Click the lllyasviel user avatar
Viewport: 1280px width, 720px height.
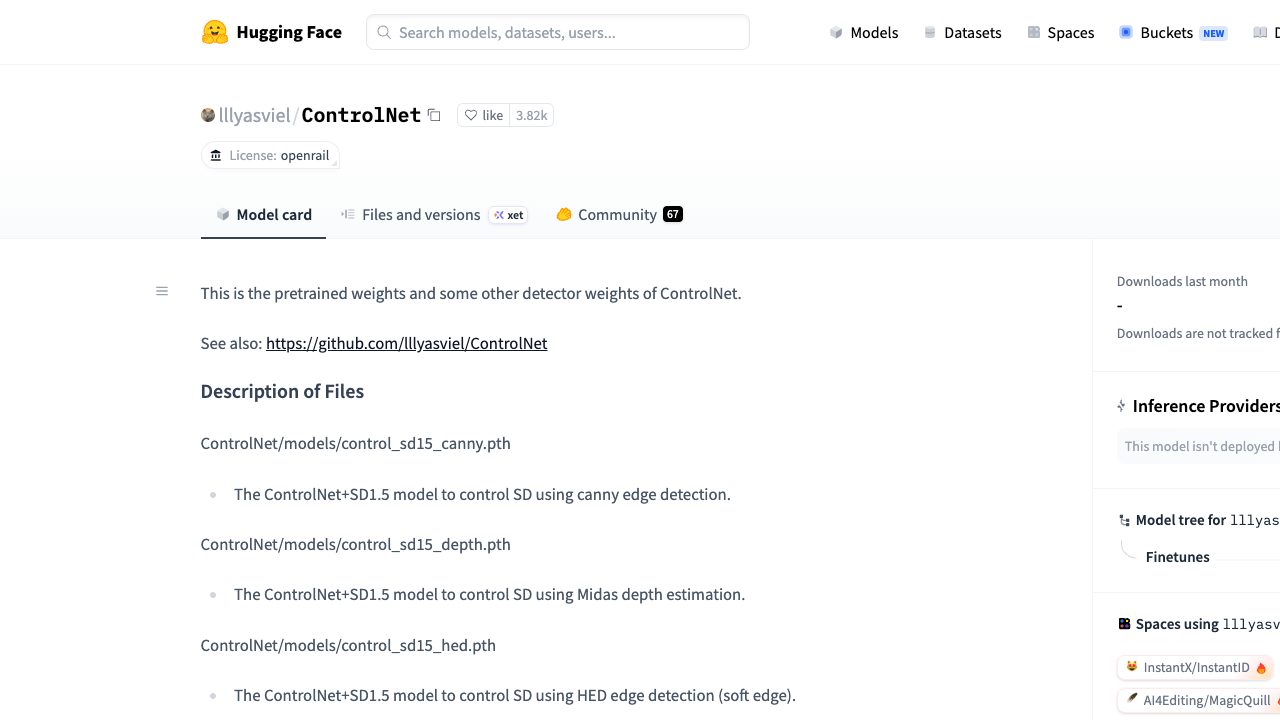[208, 115]
